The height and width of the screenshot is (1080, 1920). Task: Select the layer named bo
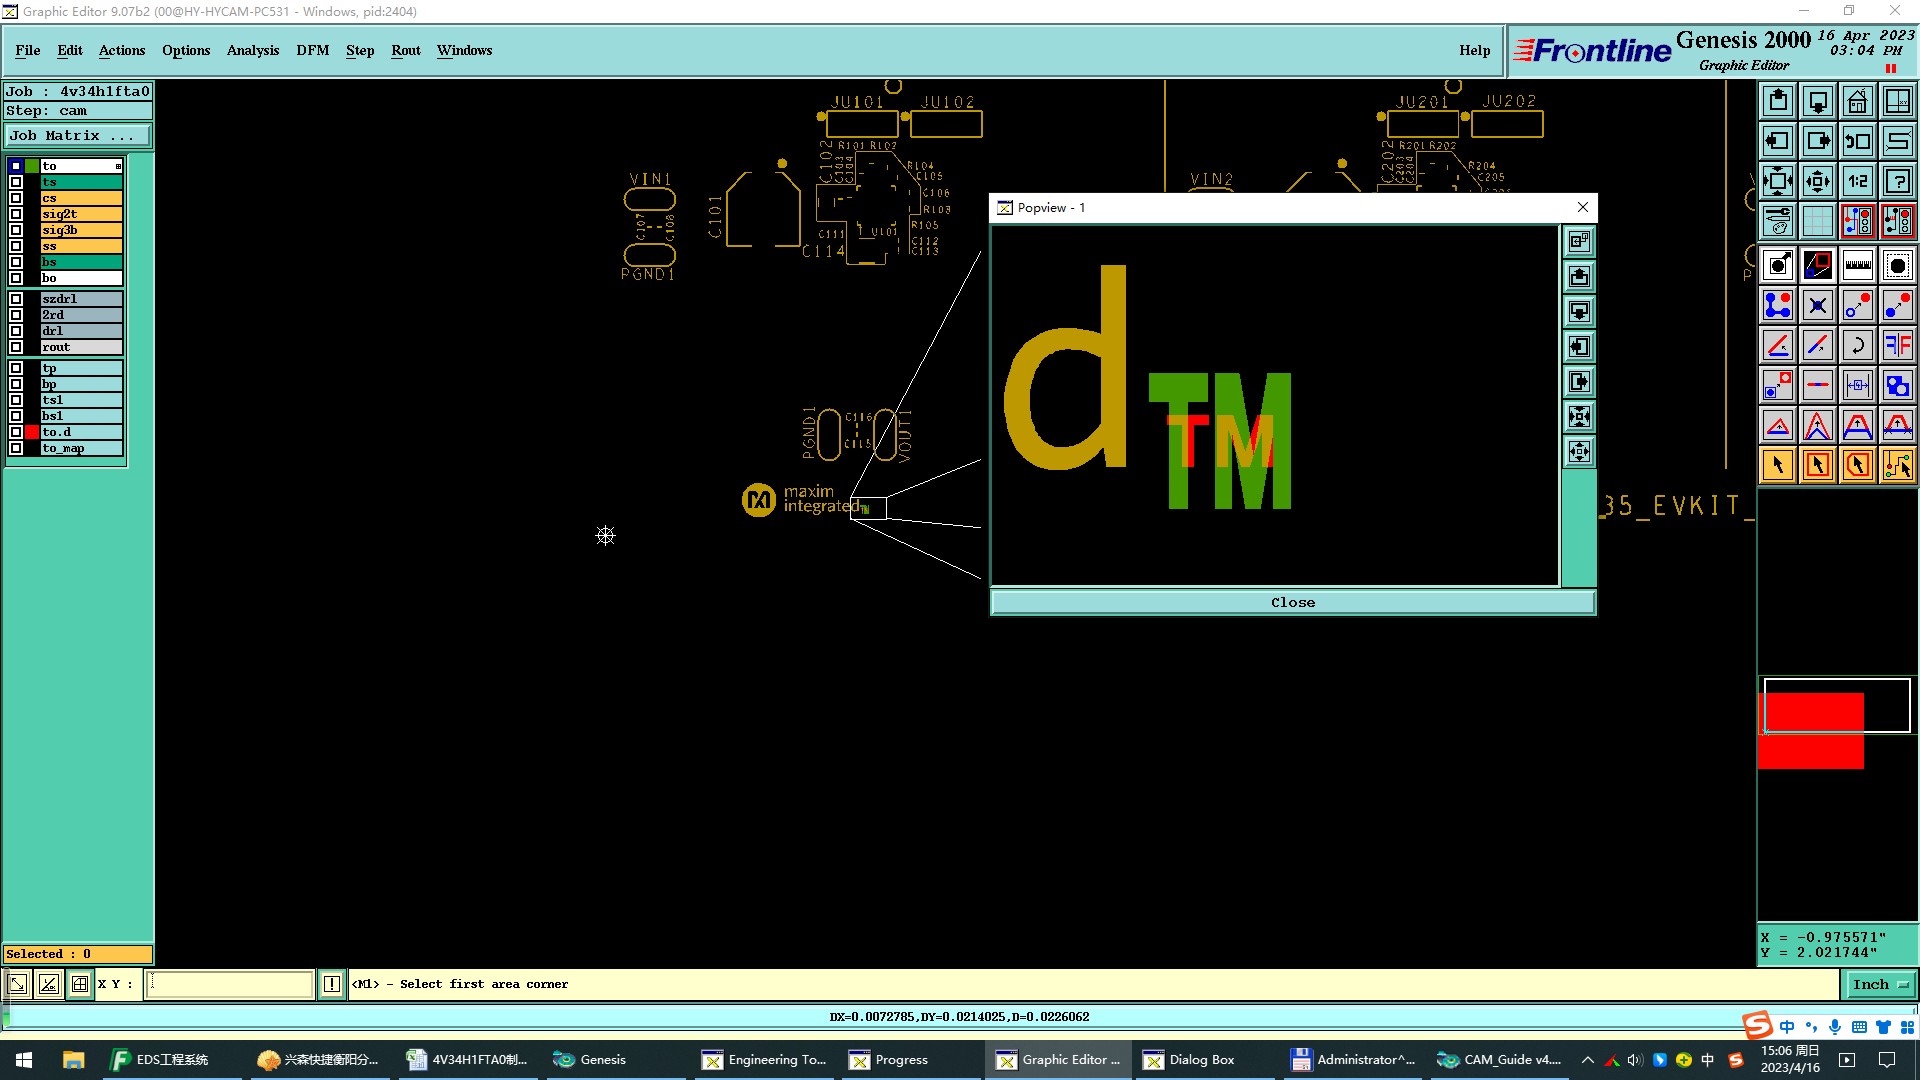tap(81, 278)
